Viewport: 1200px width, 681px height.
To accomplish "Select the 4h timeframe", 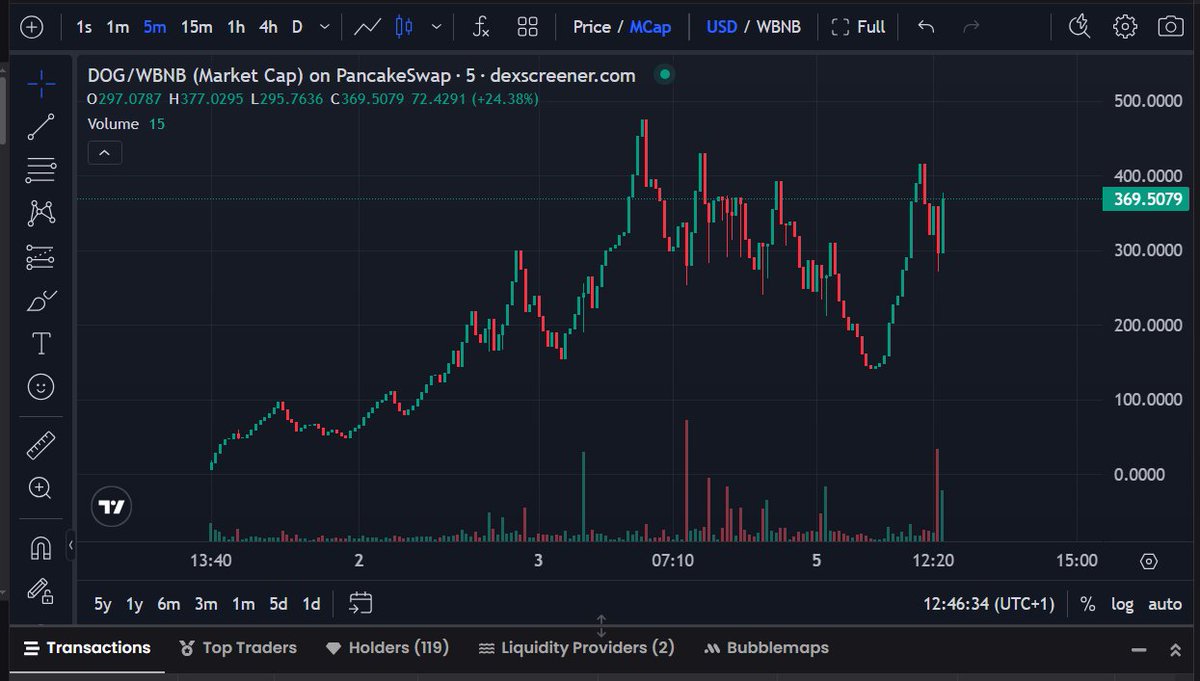I will tap(268, 27).
